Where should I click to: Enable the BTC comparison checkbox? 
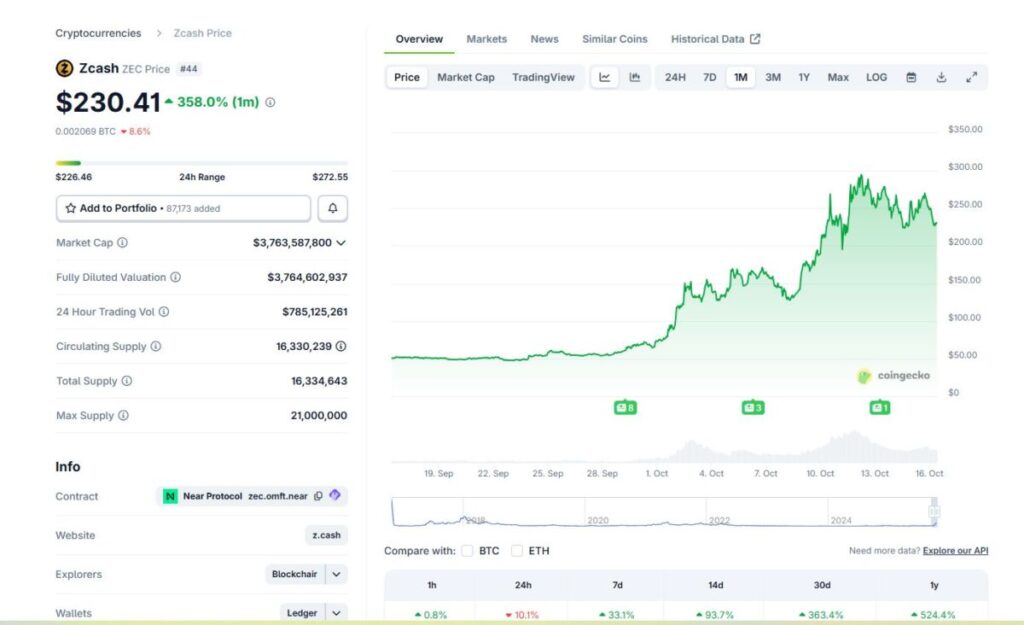point(467,551)
